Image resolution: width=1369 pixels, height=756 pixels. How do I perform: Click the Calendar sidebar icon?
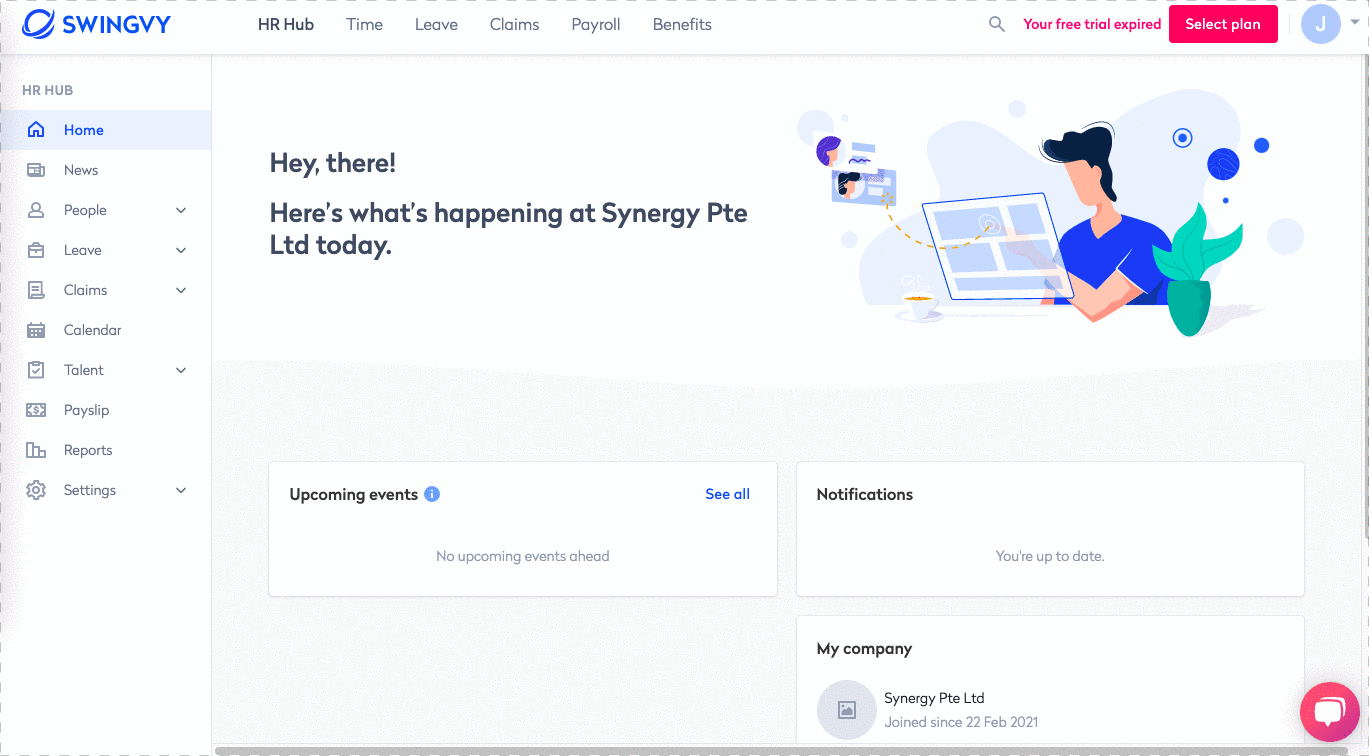pos(36,330)
